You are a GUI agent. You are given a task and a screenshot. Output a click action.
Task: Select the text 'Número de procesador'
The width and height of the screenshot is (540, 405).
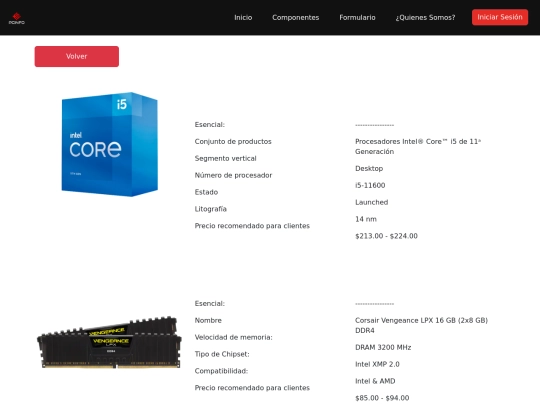pos(233,175)
